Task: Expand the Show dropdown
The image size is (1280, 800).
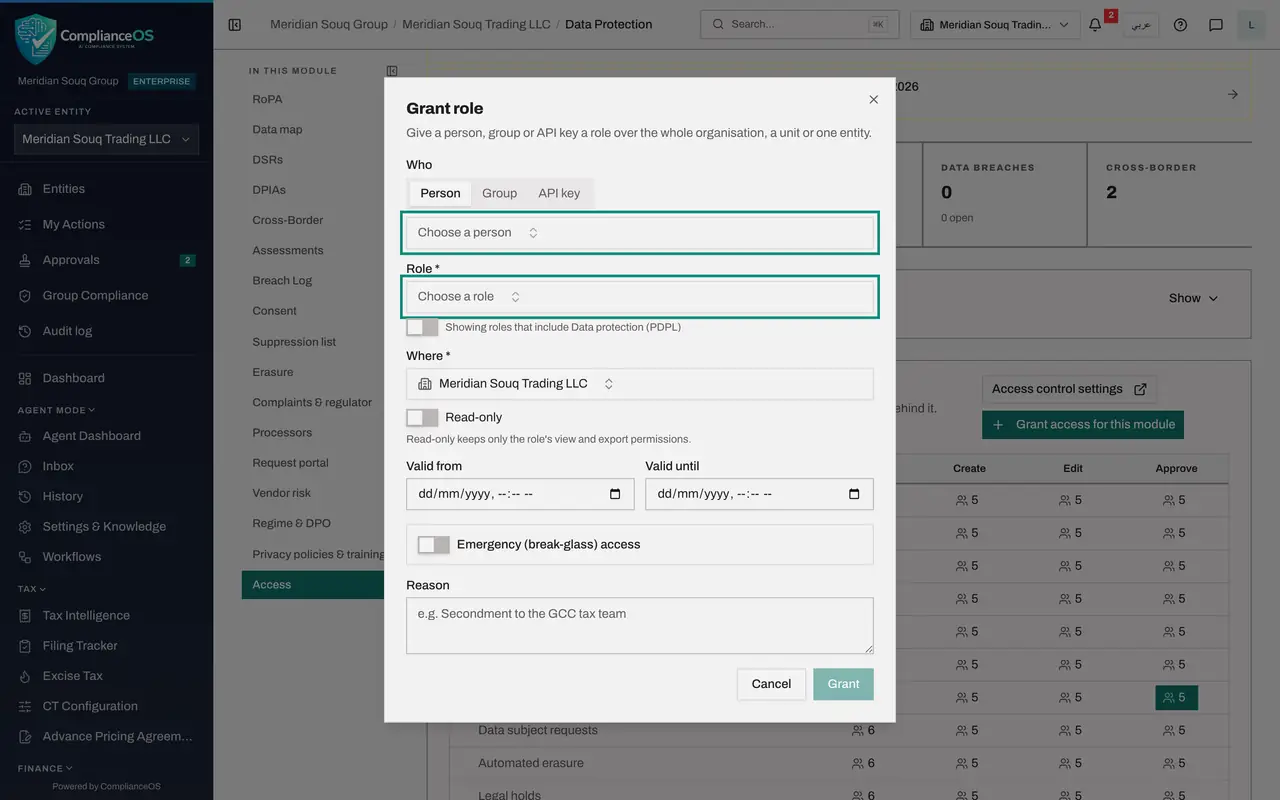Action: (1194, 298)
